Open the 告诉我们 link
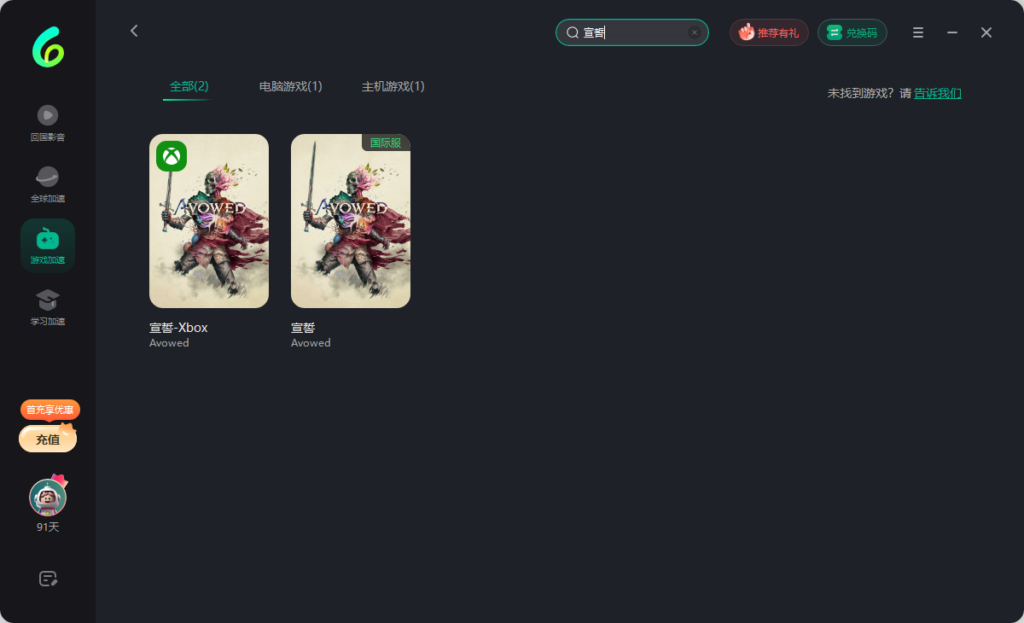Image resolution: width=1024 pixels, height=623 pixels. (937, 93)
